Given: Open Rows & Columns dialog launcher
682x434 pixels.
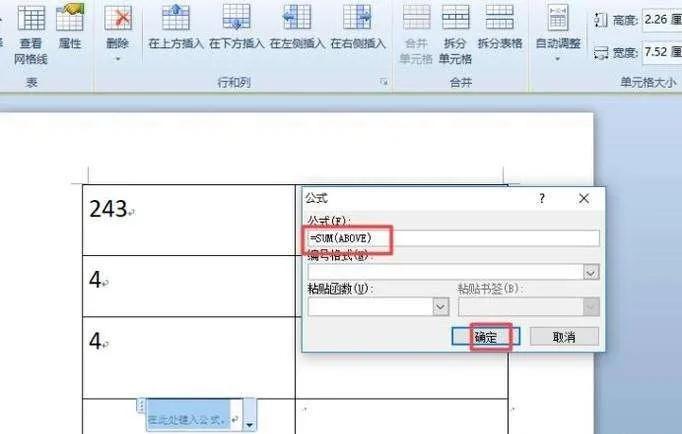Looking at the screenshot, I should [384, 82].
